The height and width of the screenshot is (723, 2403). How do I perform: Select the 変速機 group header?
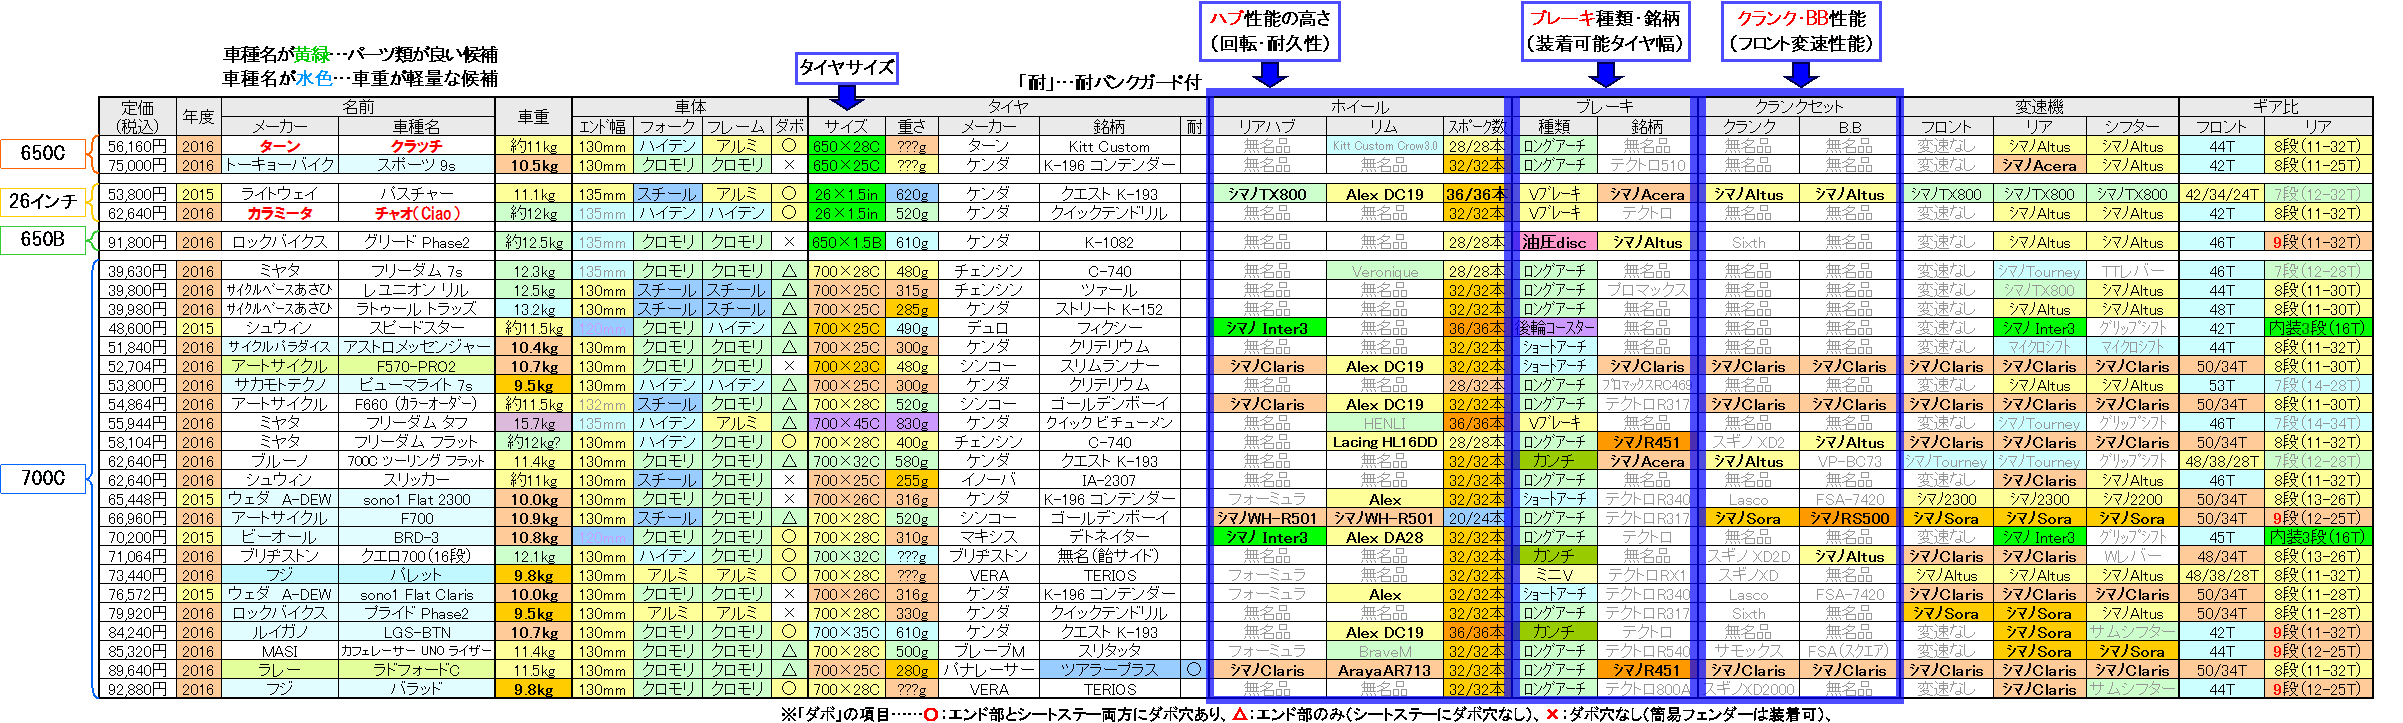pos(2039,107)
